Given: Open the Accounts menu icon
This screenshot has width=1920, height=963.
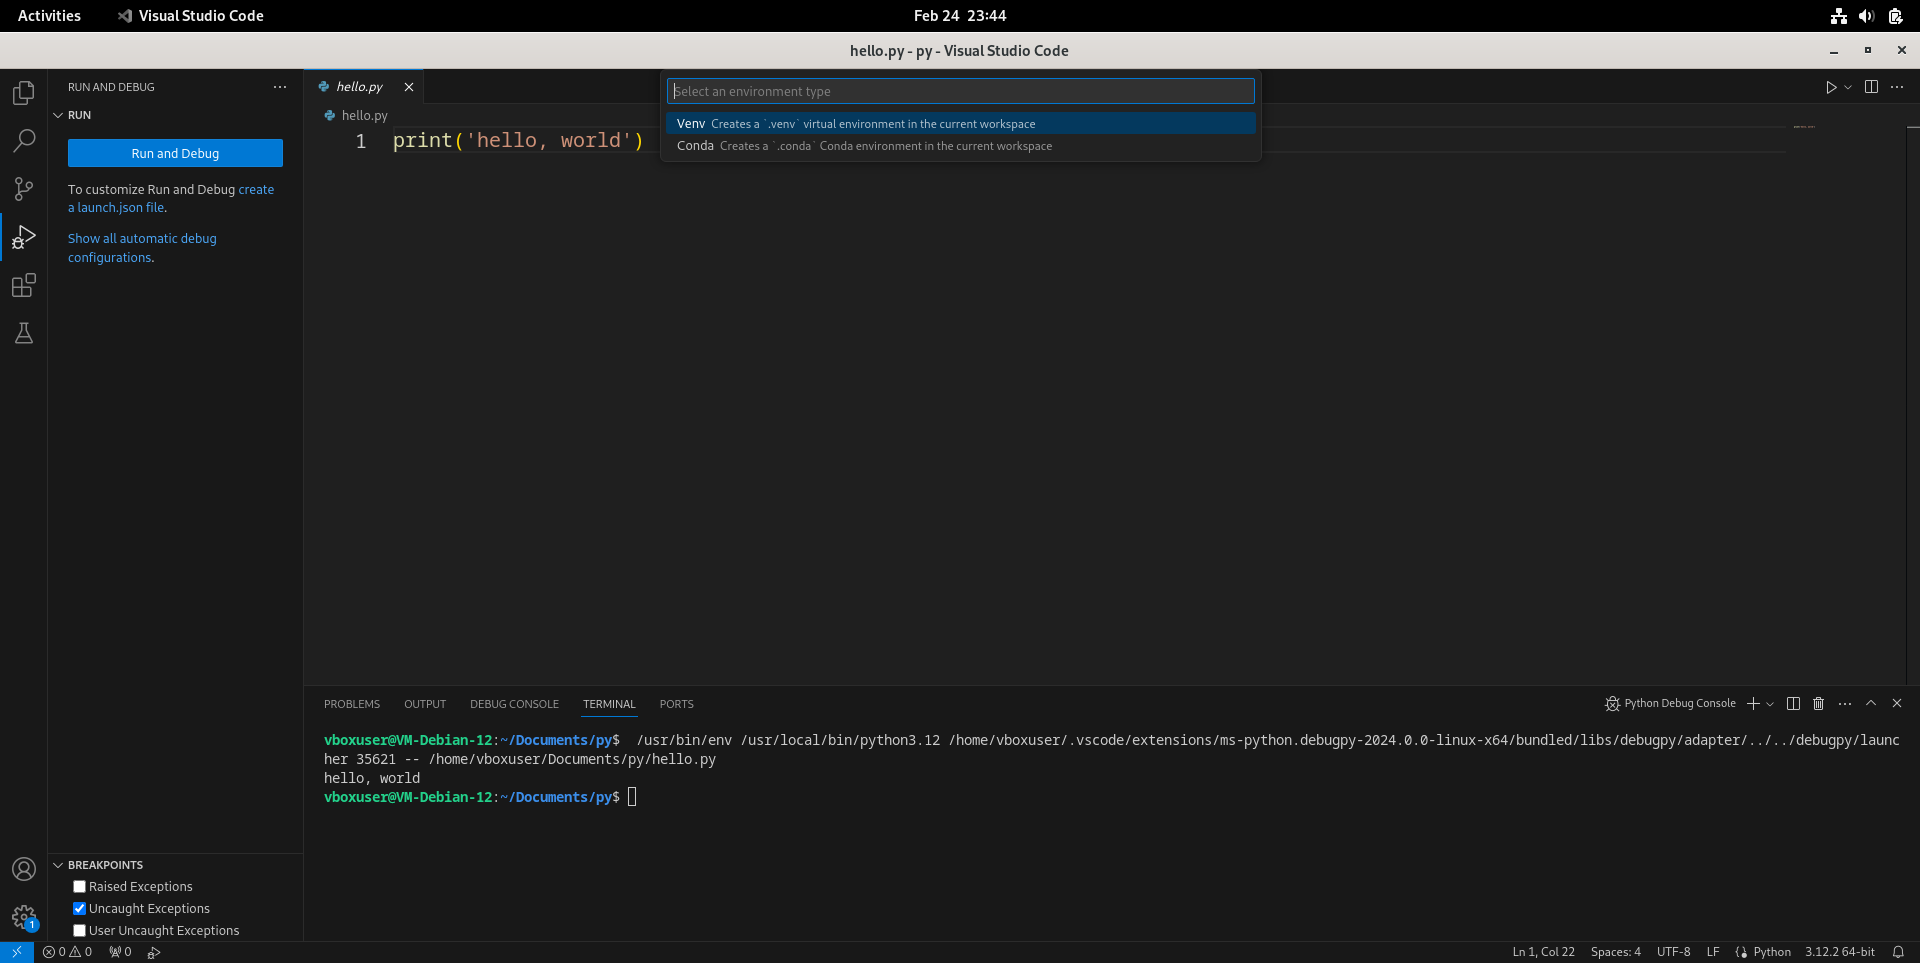Looking at the screenshot, I should pos(24,869).
